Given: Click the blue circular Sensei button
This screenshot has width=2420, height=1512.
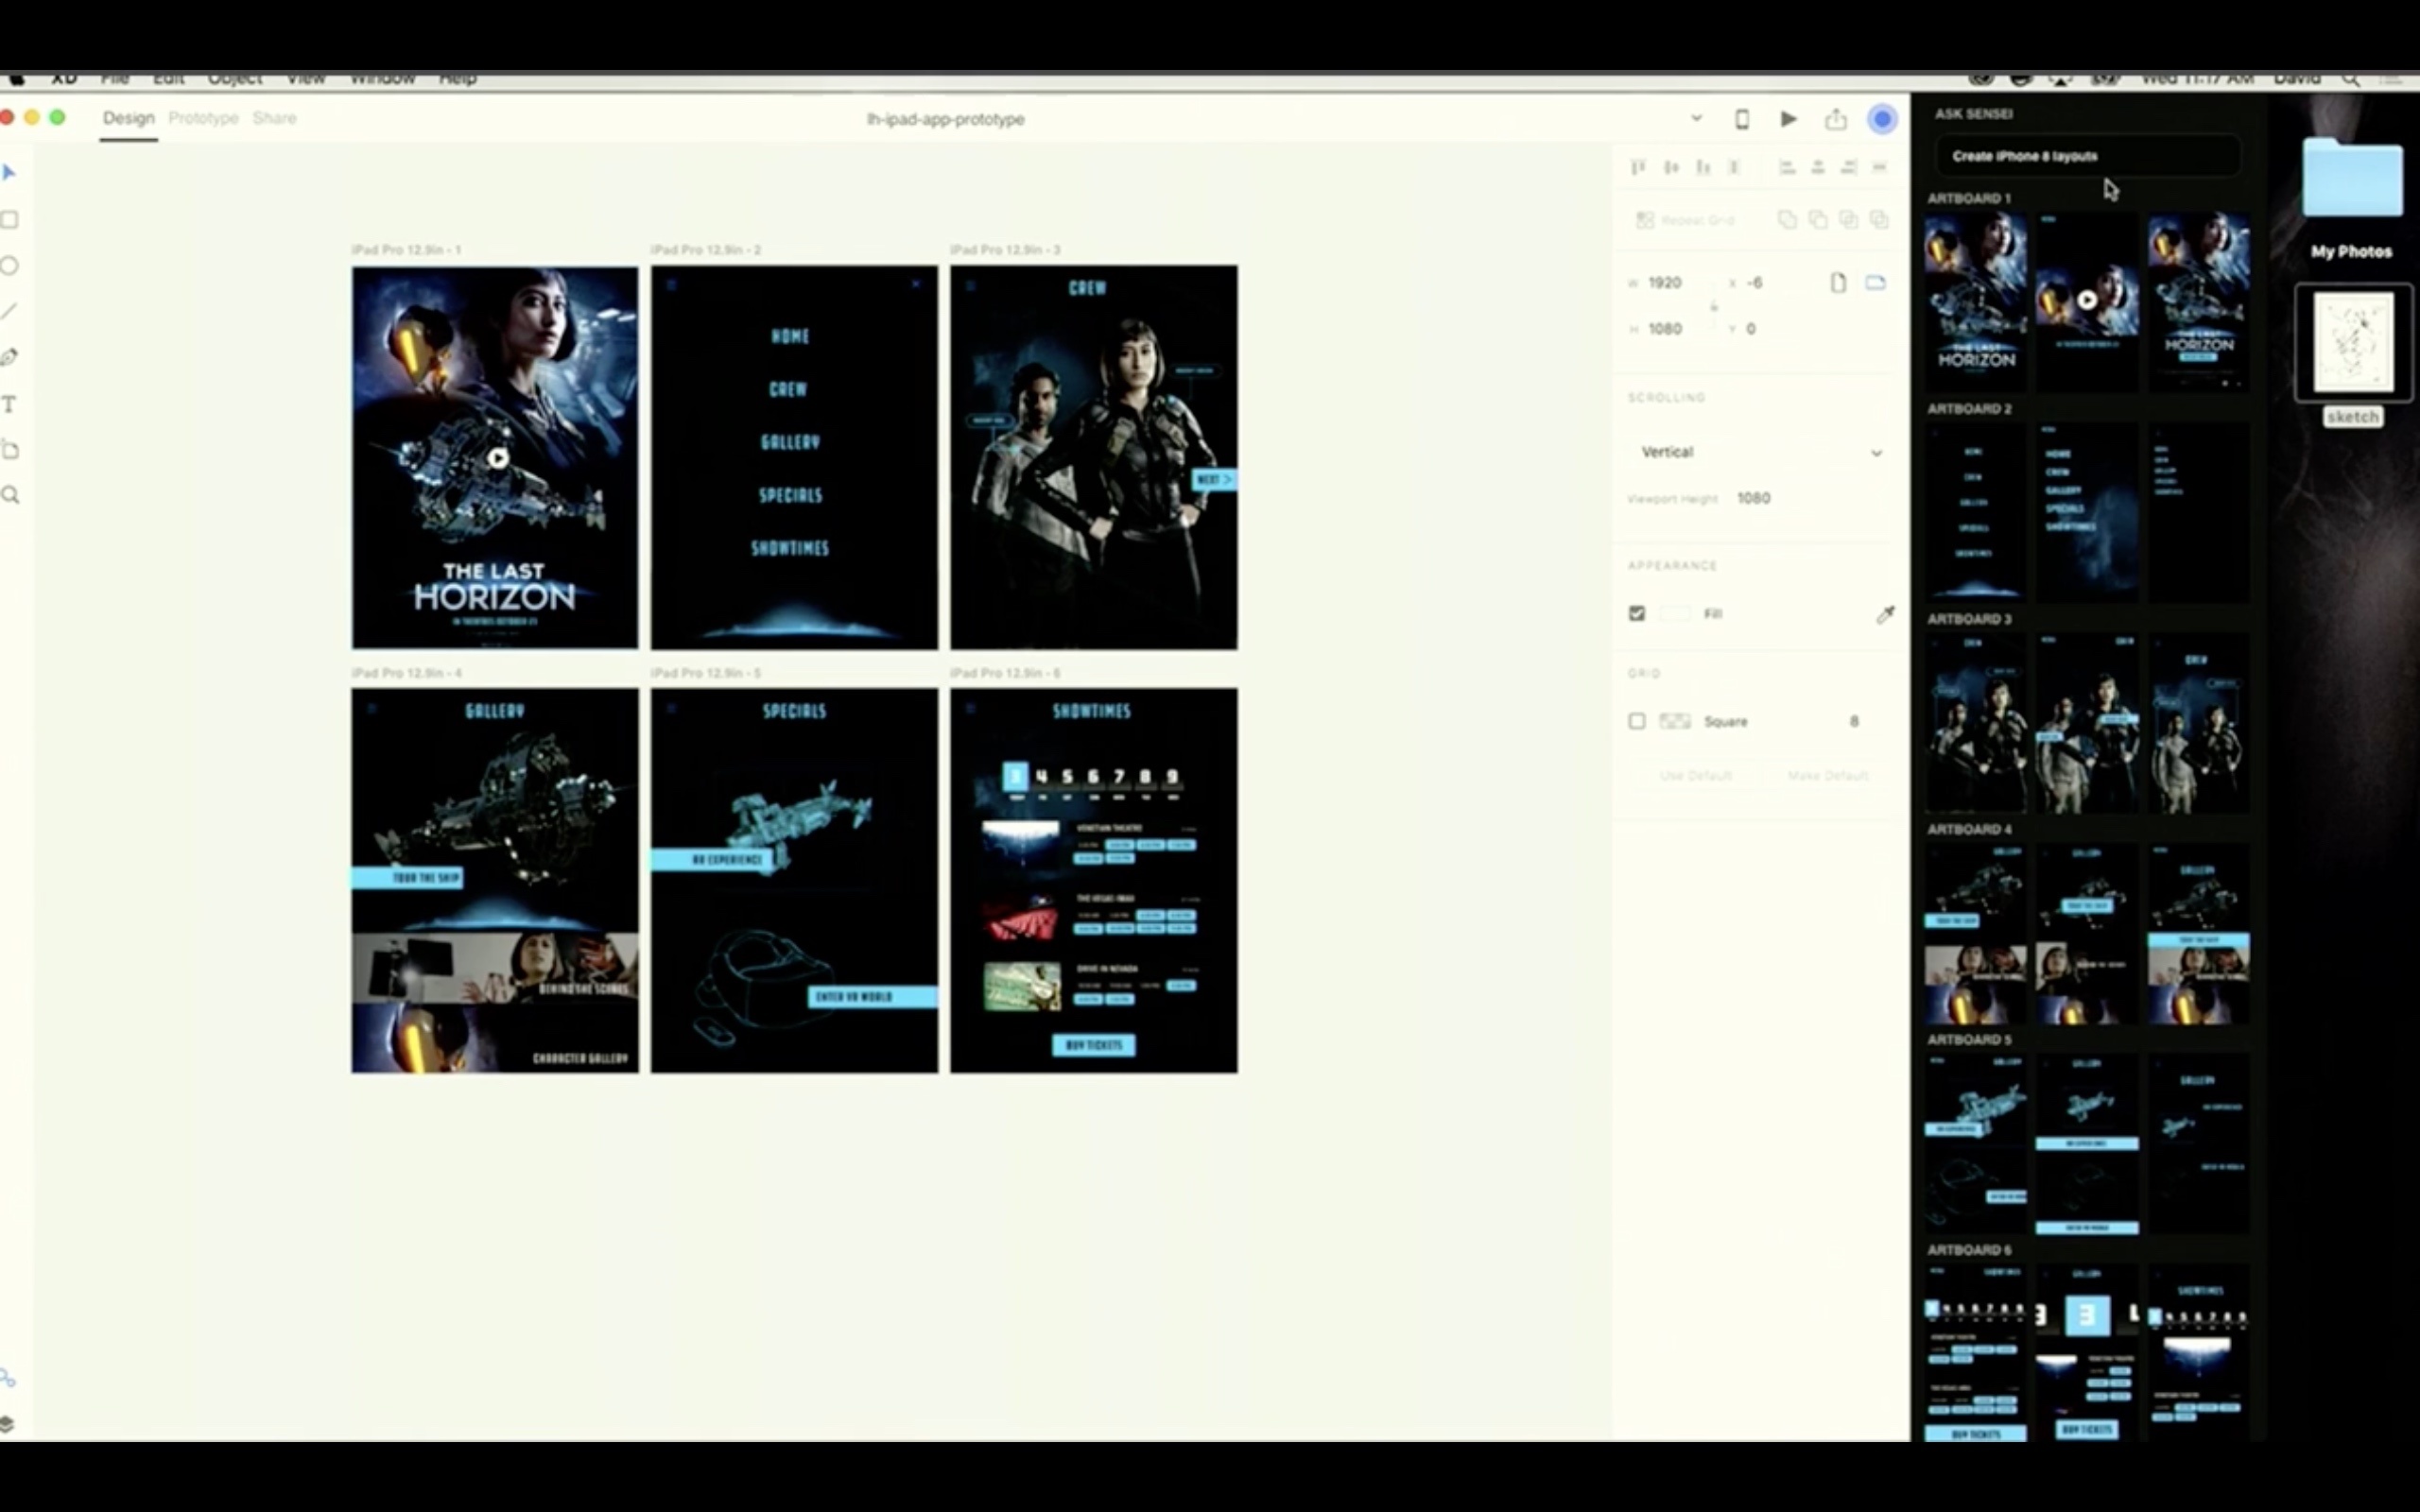Looking at the screenshot, I should pos(1882,119).
